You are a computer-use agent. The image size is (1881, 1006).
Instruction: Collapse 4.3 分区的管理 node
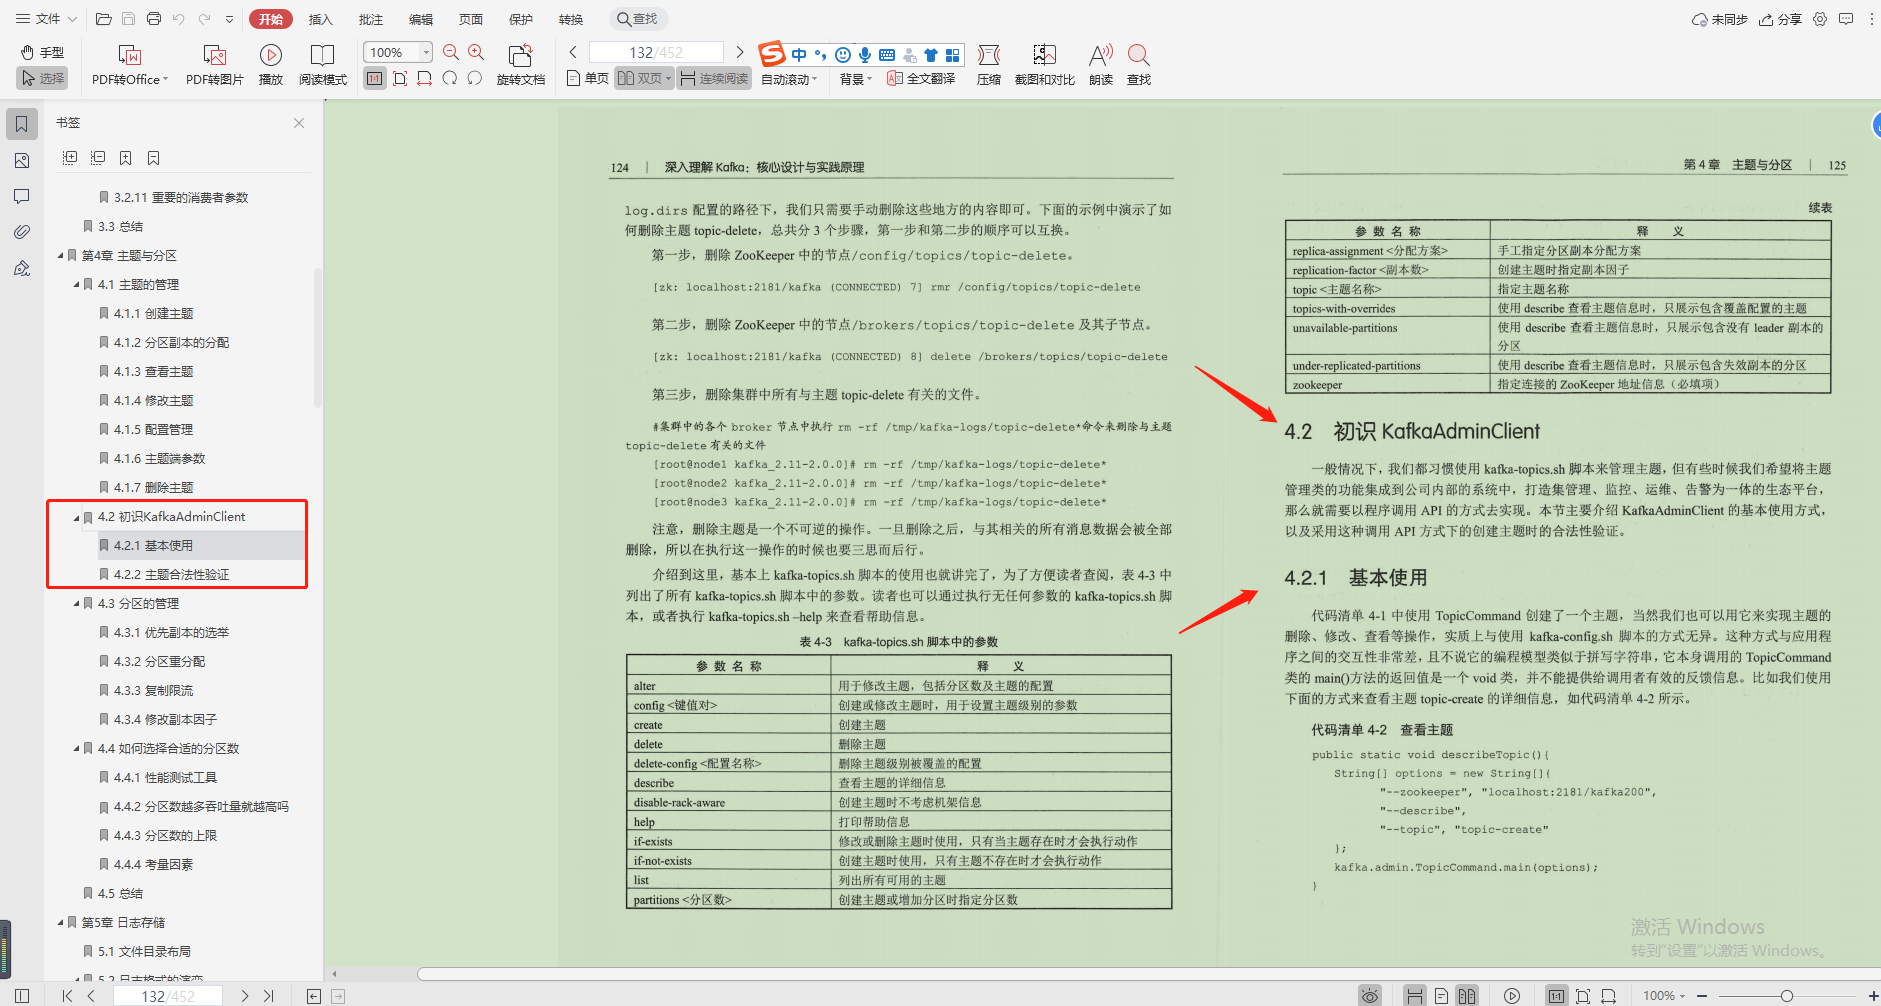pos(76,604)
